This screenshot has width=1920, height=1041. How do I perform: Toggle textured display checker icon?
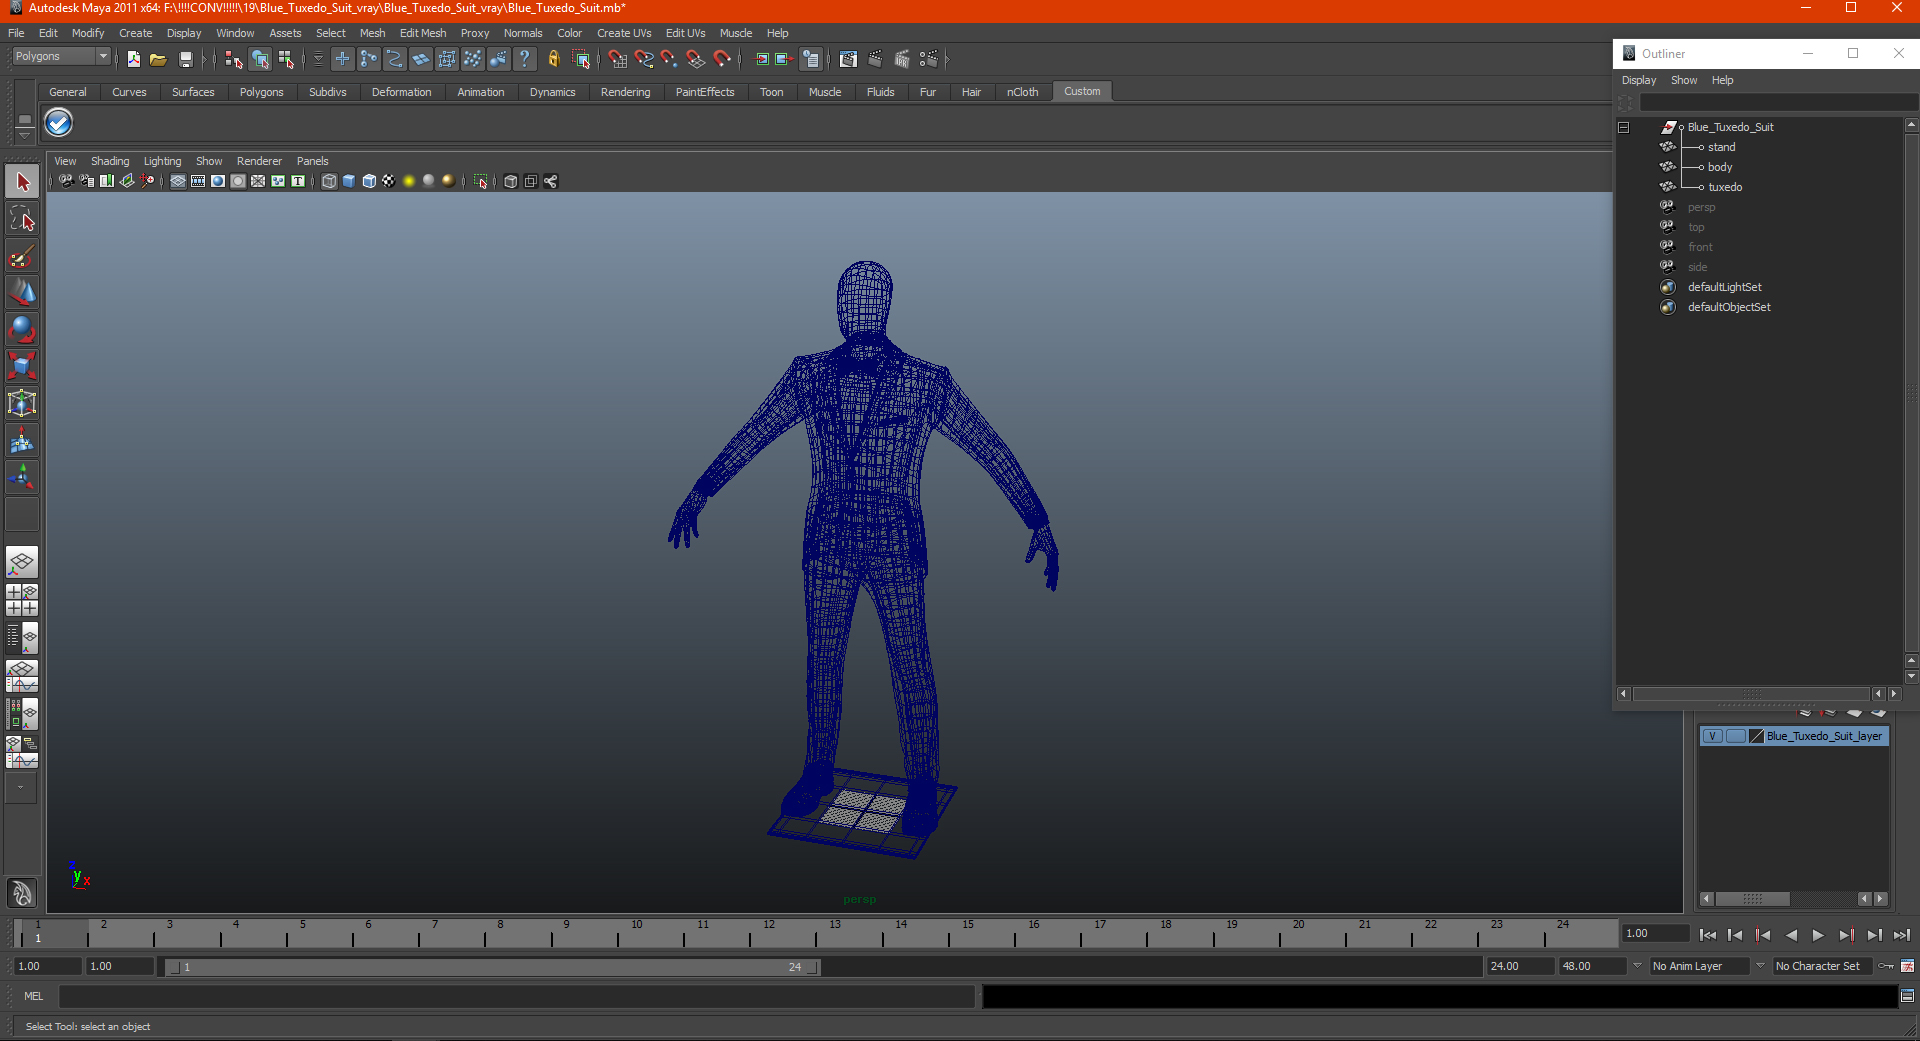[x=389, y=181]
